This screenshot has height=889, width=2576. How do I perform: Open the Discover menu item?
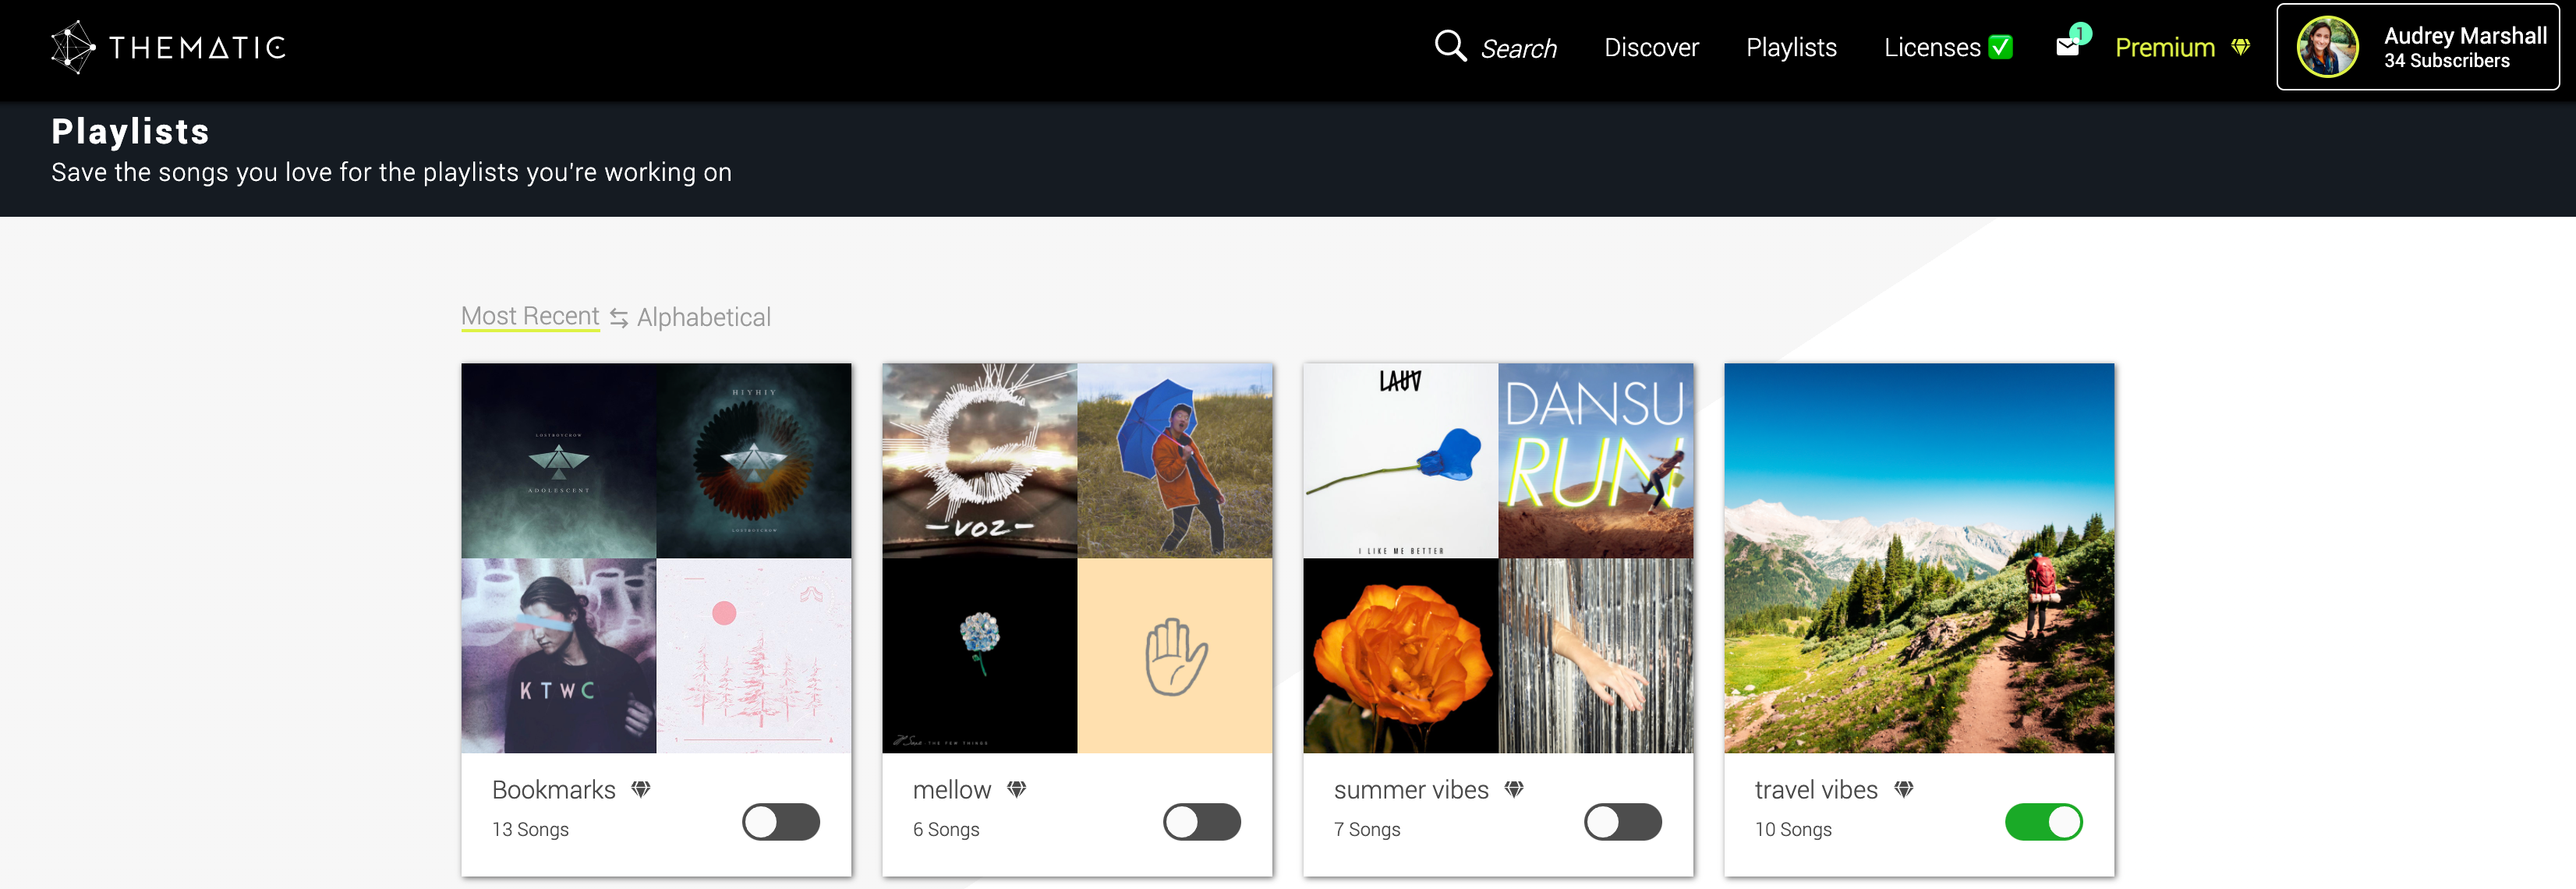[x=1651, y=47]
